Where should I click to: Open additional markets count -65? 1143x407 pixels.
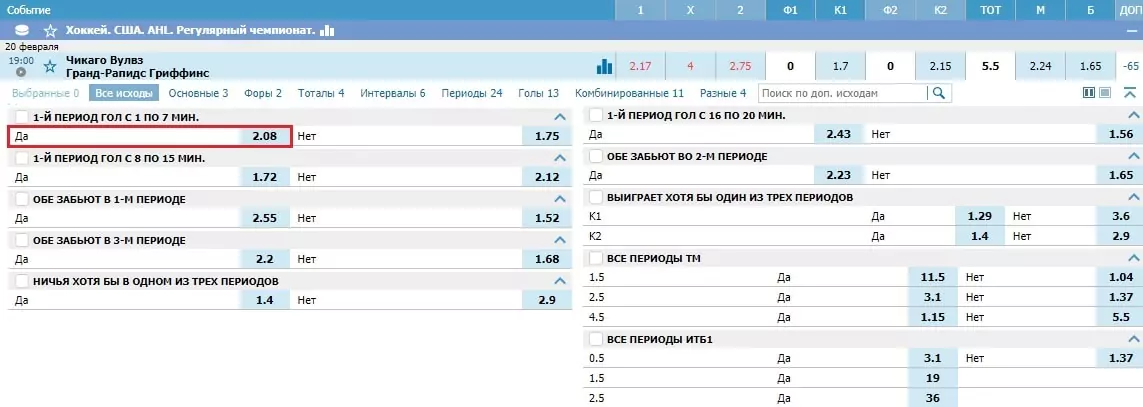click(1131, 66)
